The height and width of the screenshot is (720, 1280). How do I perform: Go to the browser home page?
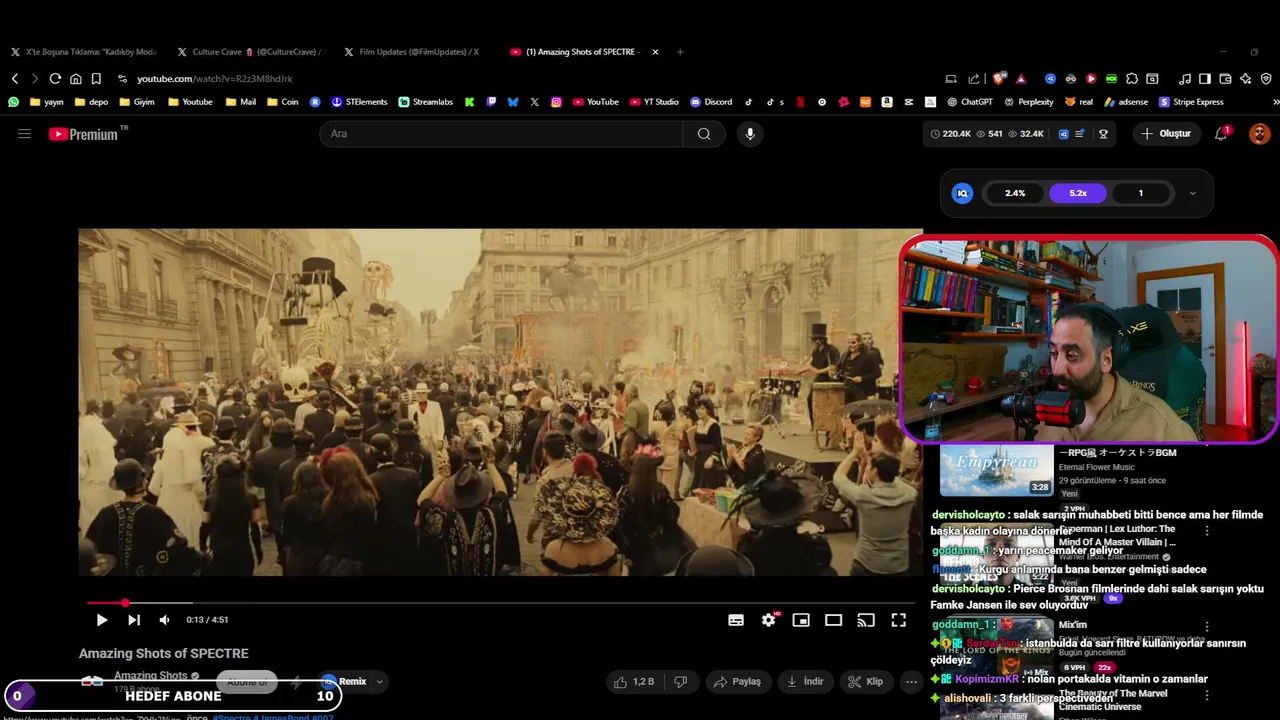tap(75, 78)
